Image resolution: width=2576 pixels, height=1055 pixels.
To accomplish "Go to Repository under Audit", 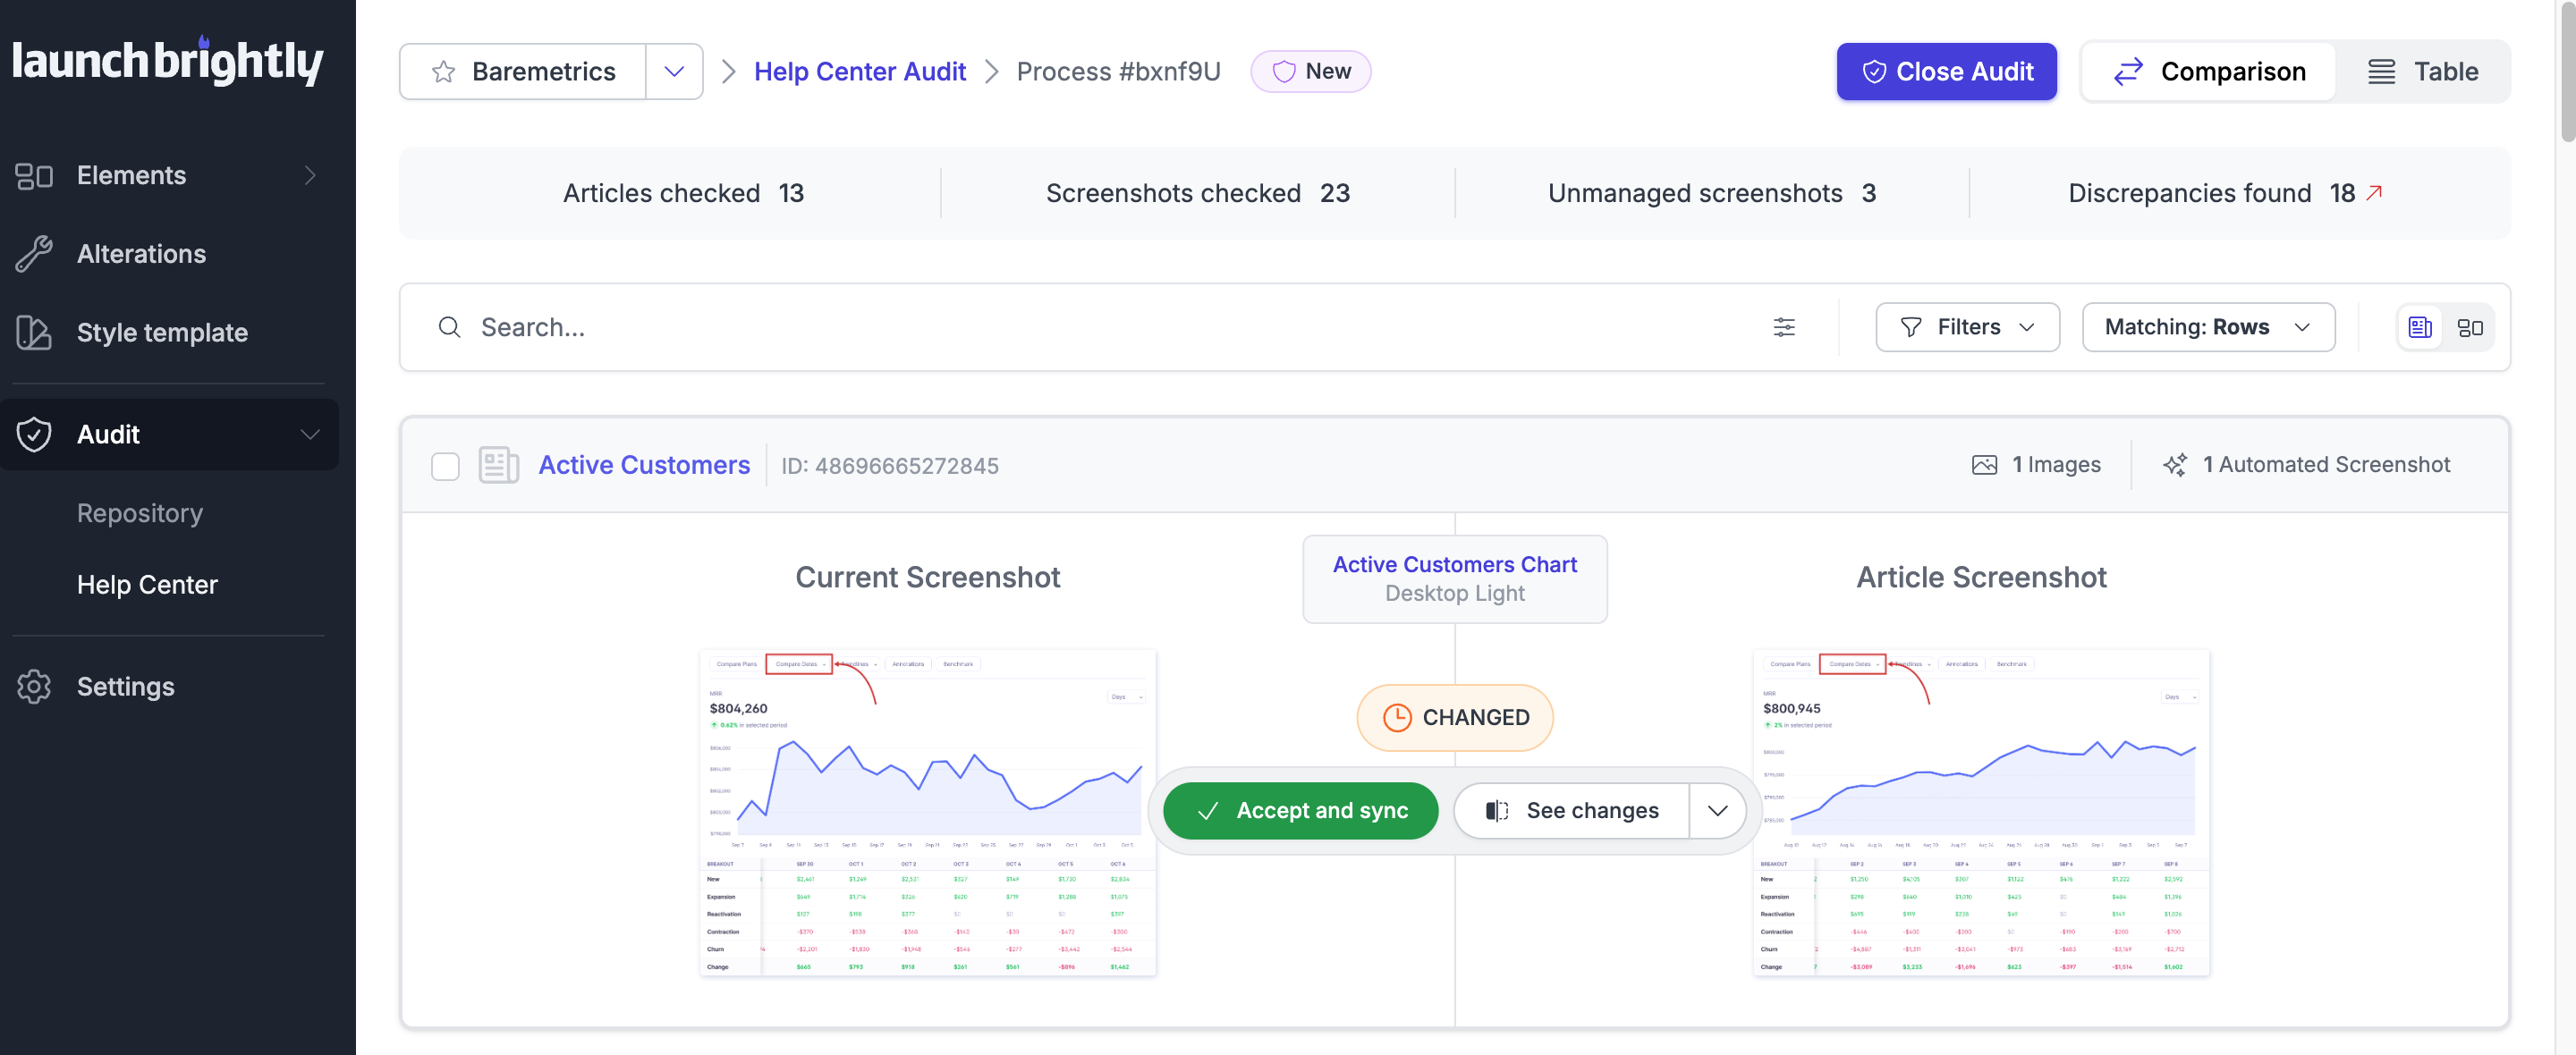I will 140,512.
